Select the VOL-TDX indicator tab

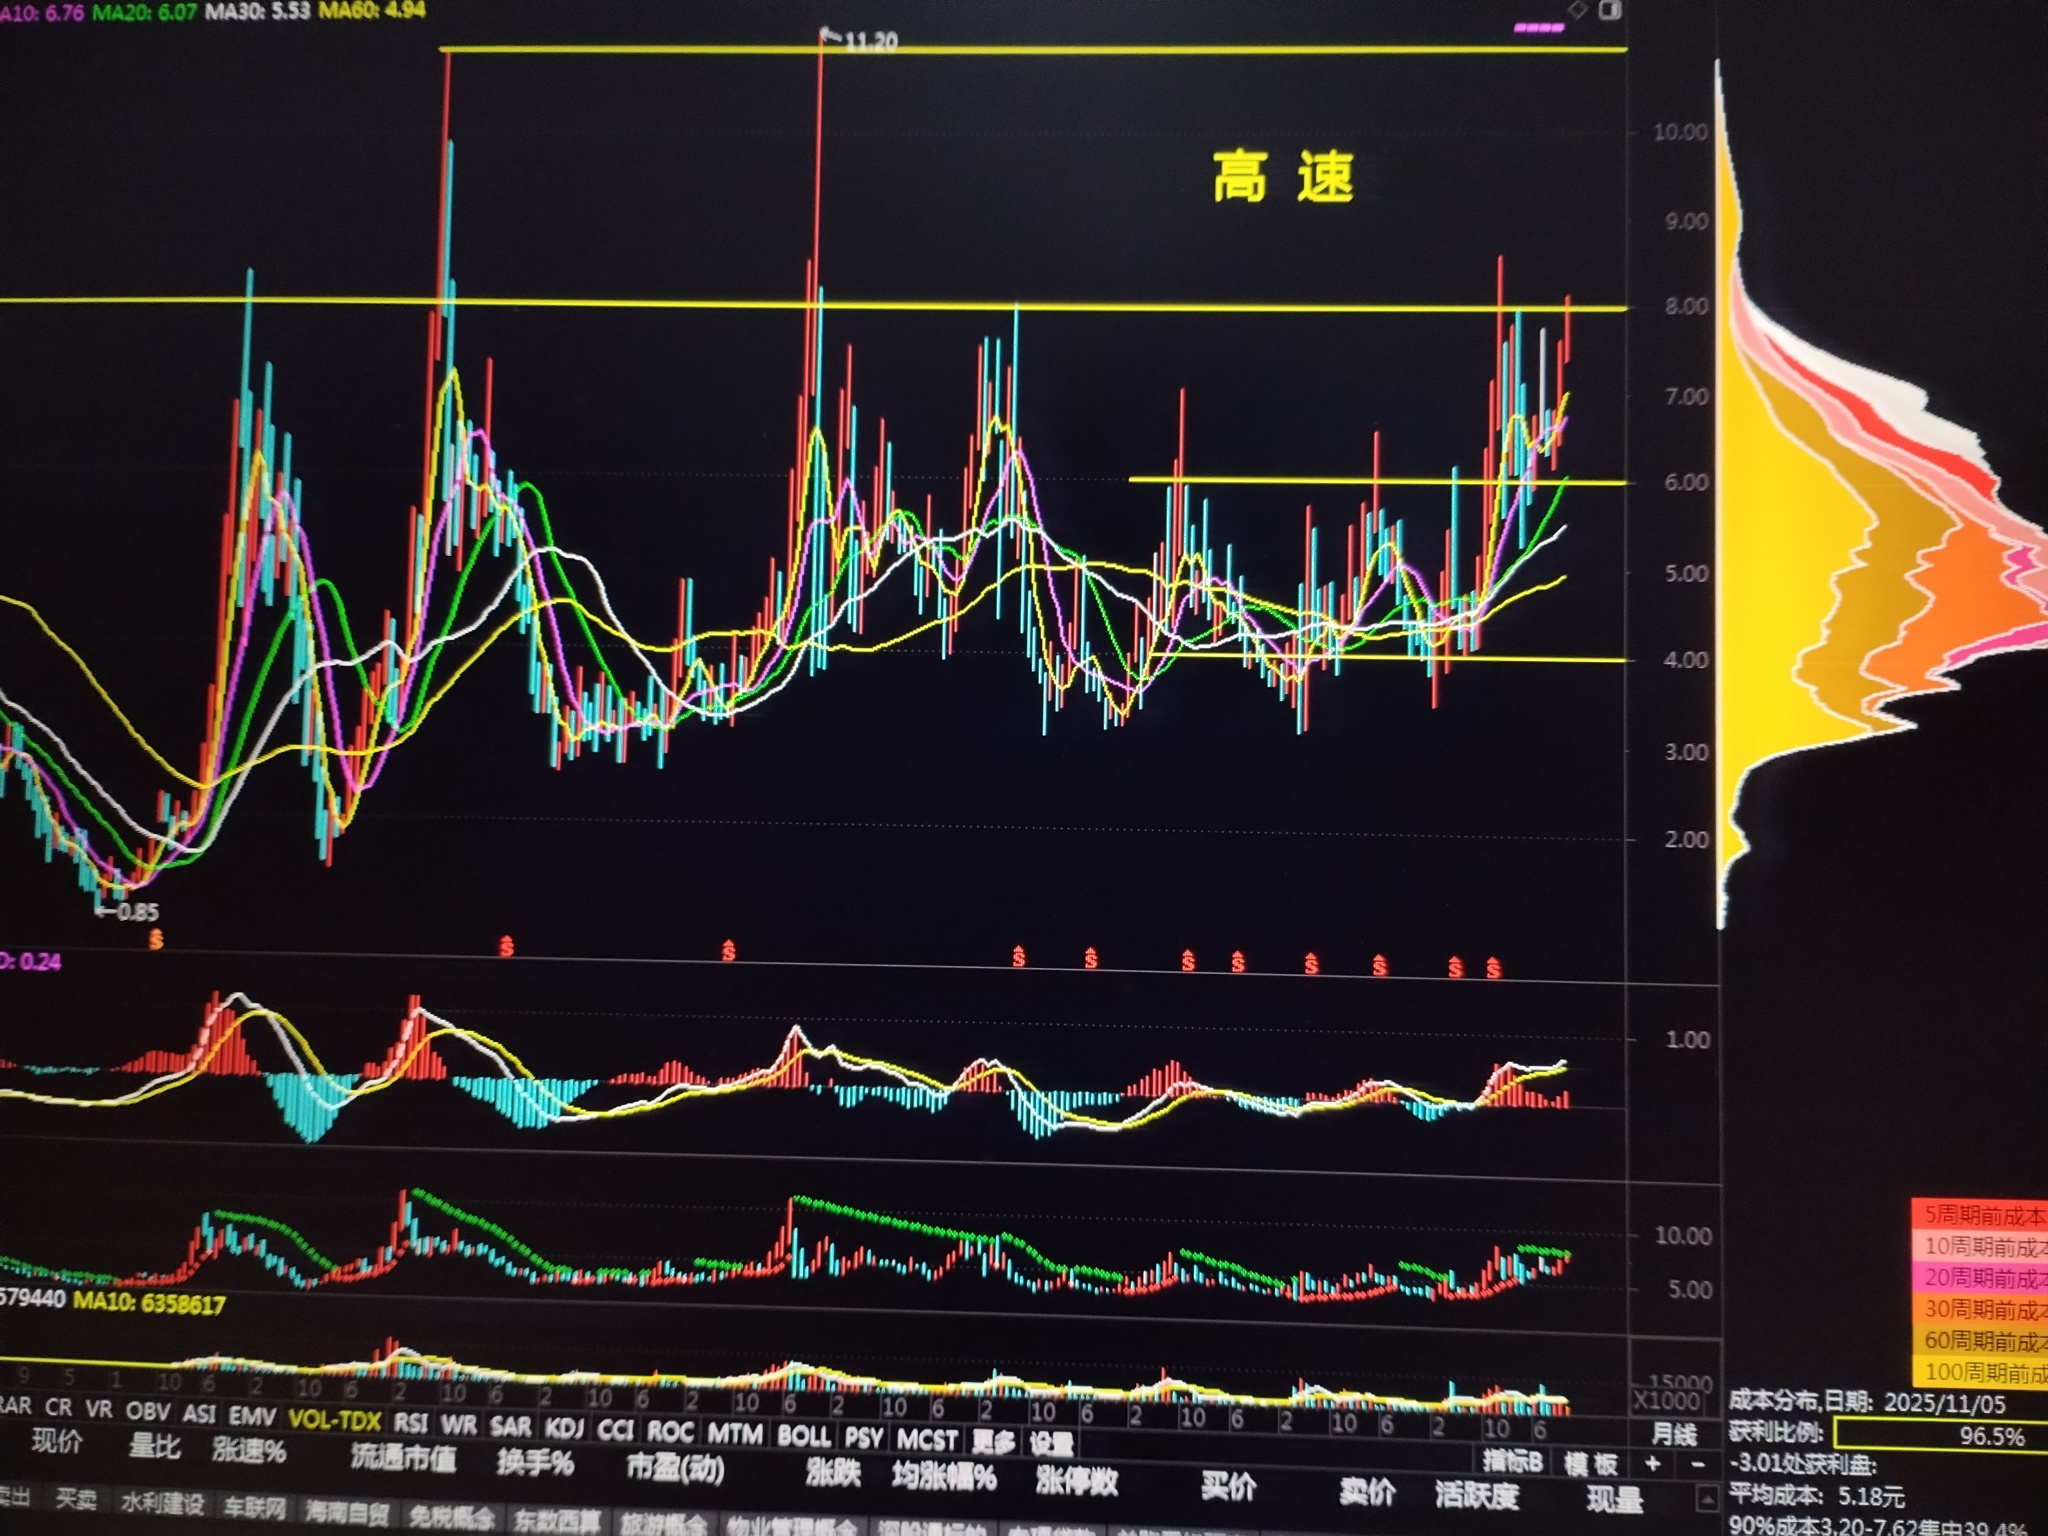click(335, 1420)
